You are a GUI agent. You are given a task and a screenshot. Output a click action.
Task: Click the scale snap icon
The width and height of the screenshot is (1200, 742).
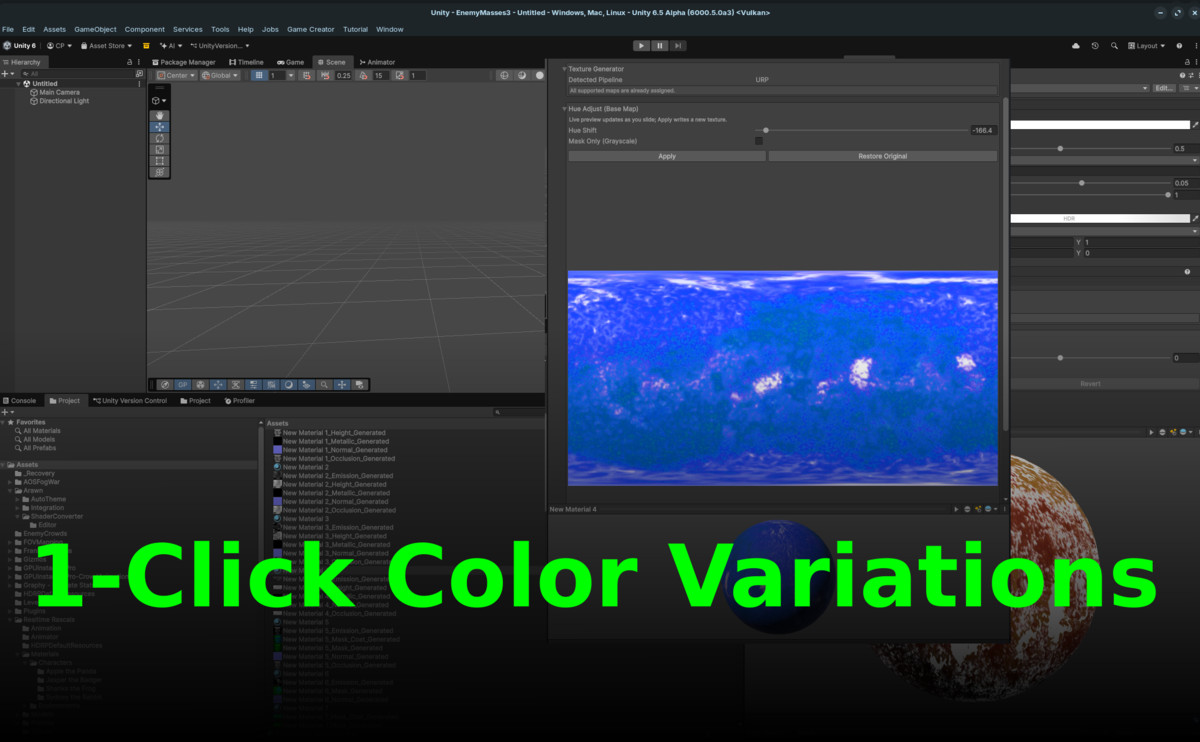click(400, 75)
